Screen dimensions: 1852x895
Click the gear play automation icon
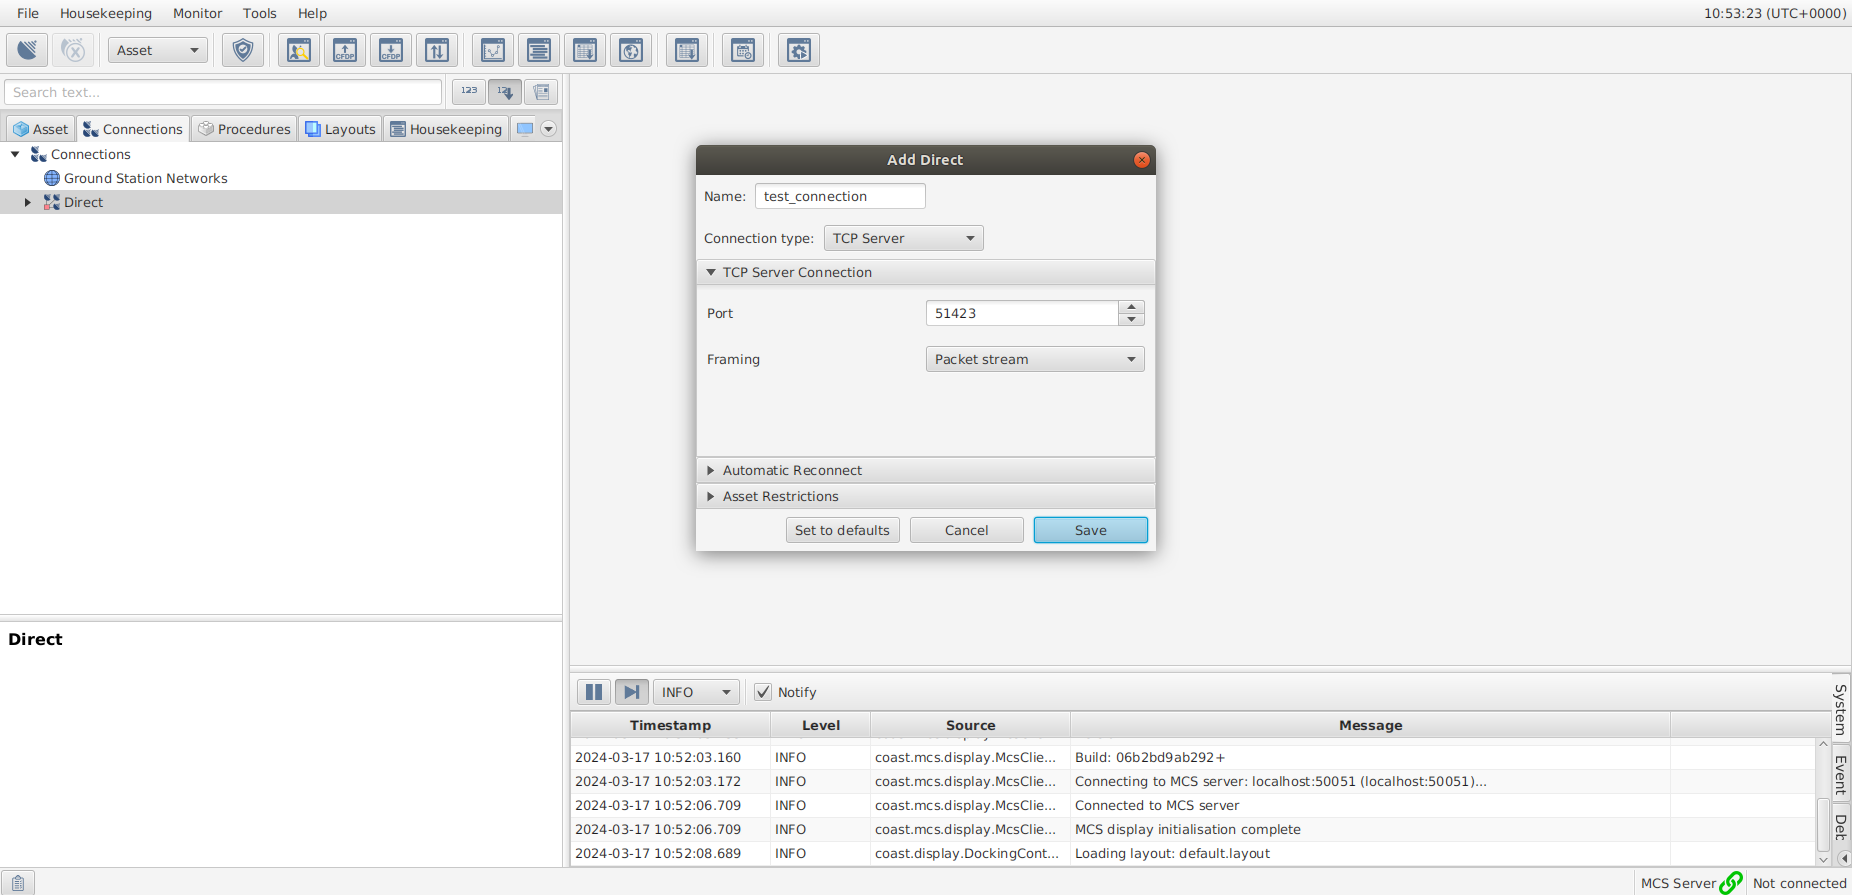coord(799,50)
